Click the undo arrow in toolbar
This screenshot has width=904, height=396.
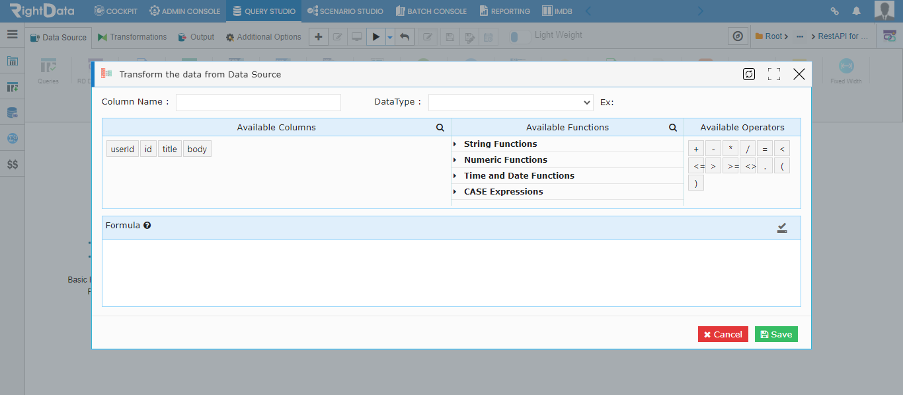click(x=404, y=37)
